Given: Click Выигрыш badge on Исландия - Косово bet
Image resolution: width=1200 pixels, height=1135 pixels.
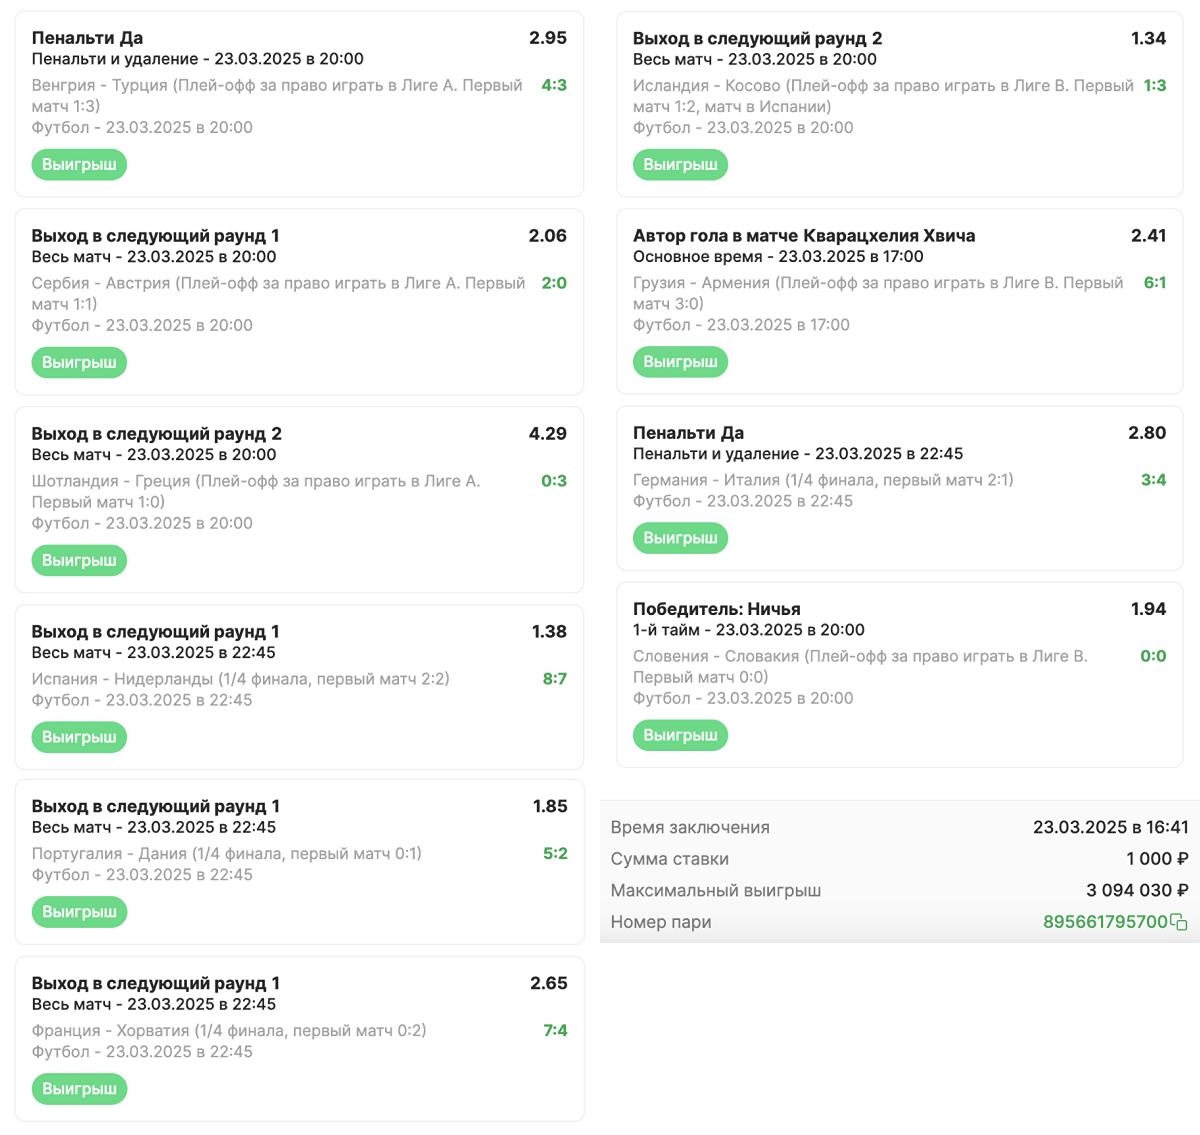Looking at the screenshot, I should 680,164.
